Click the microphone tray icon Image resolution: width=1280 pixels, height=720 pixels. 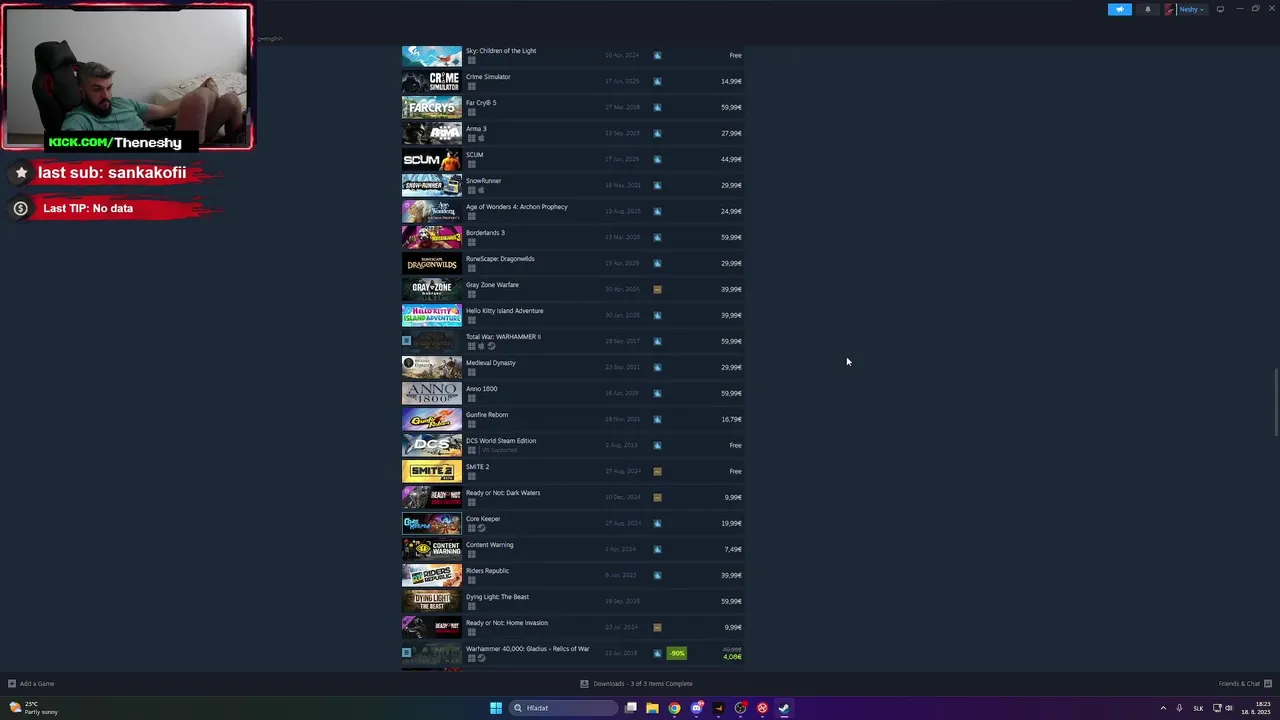pyautogui.click(x=1179, y=708)
